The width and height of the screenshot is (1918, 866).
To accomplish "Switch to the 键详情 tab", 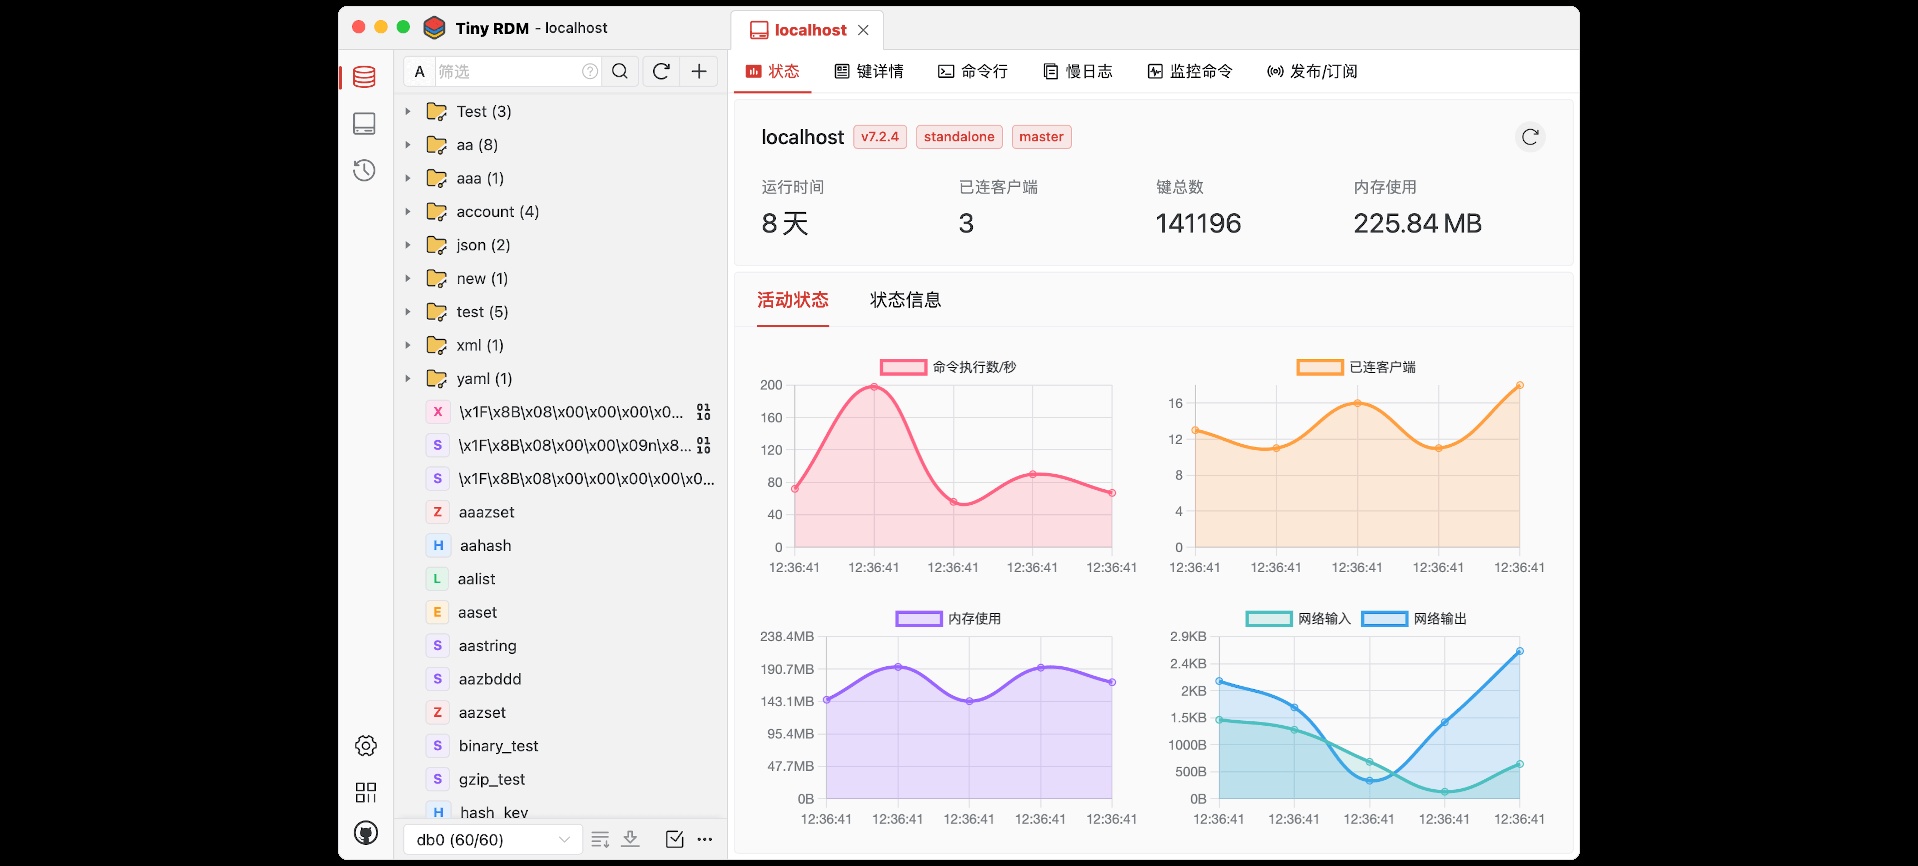I will [x=869, y=71].
